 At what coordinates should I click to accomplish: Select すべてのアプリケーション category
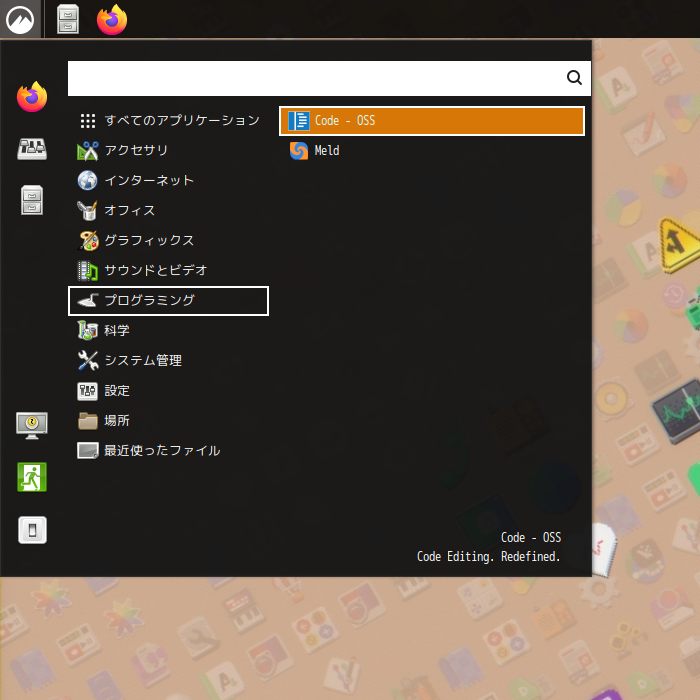[168, 121]
